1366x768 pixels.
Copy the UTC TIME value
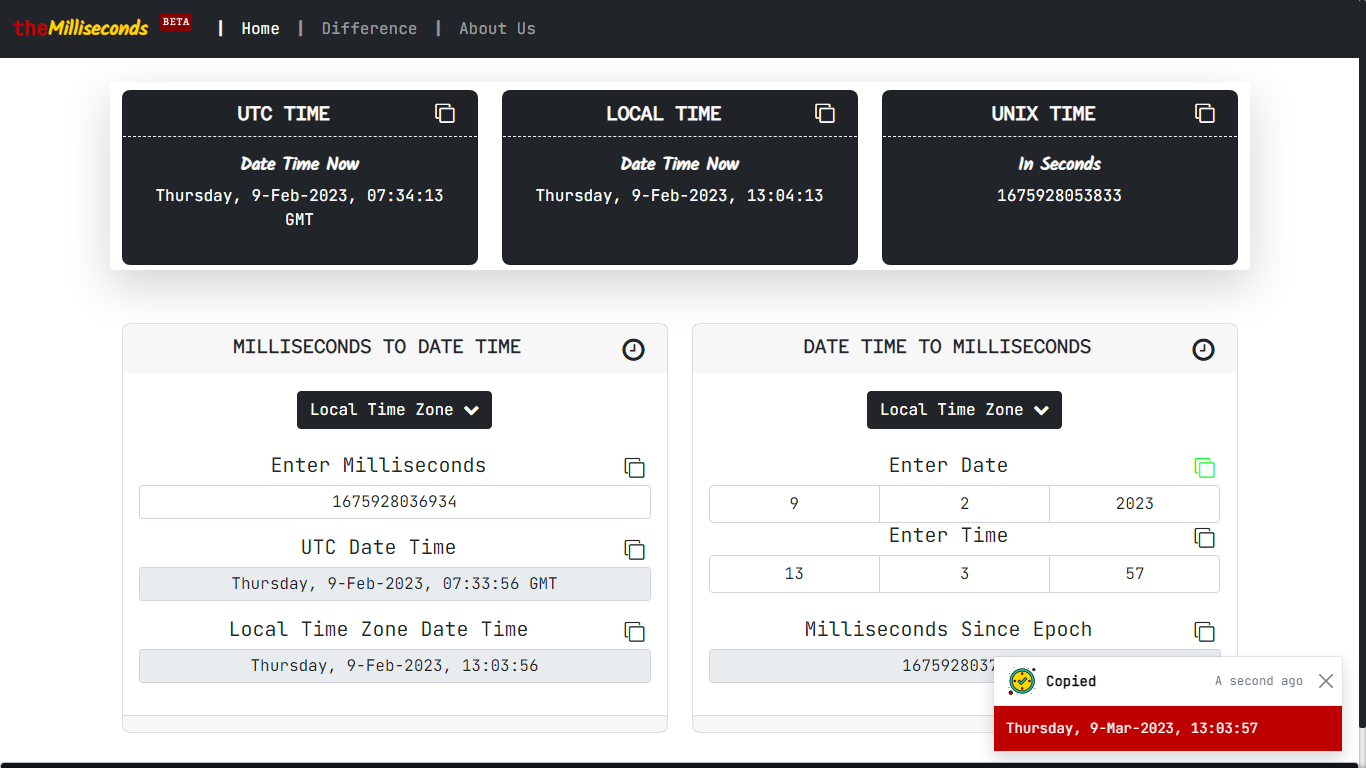coord(444,113)
